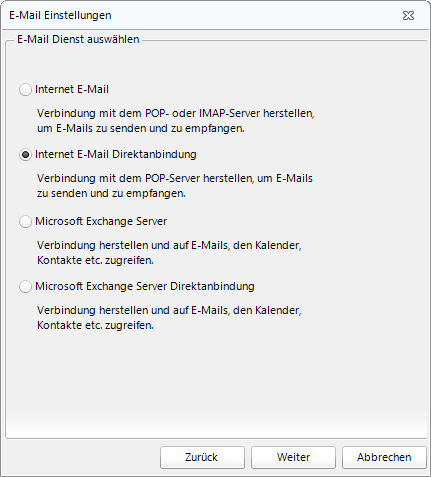Select the Internet E-Mail radio button

[25, 90]
